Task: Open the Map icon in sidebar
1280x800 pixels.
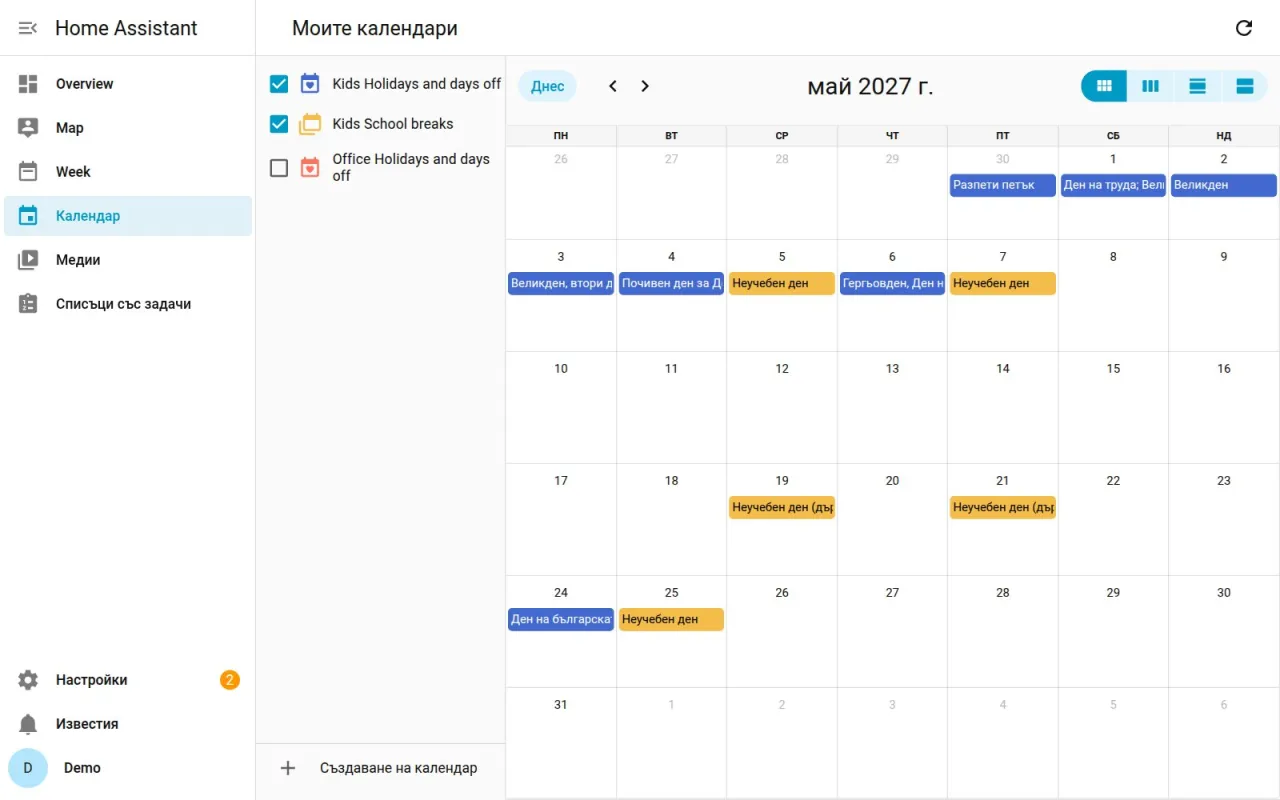Action: click(28, 128)
